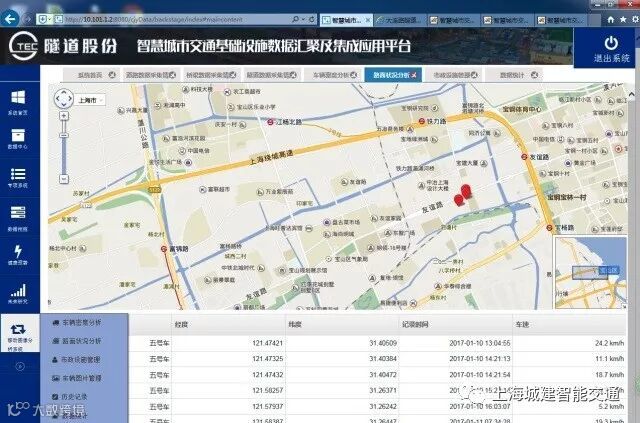Click the browser forward arrow

click(27, 19)
